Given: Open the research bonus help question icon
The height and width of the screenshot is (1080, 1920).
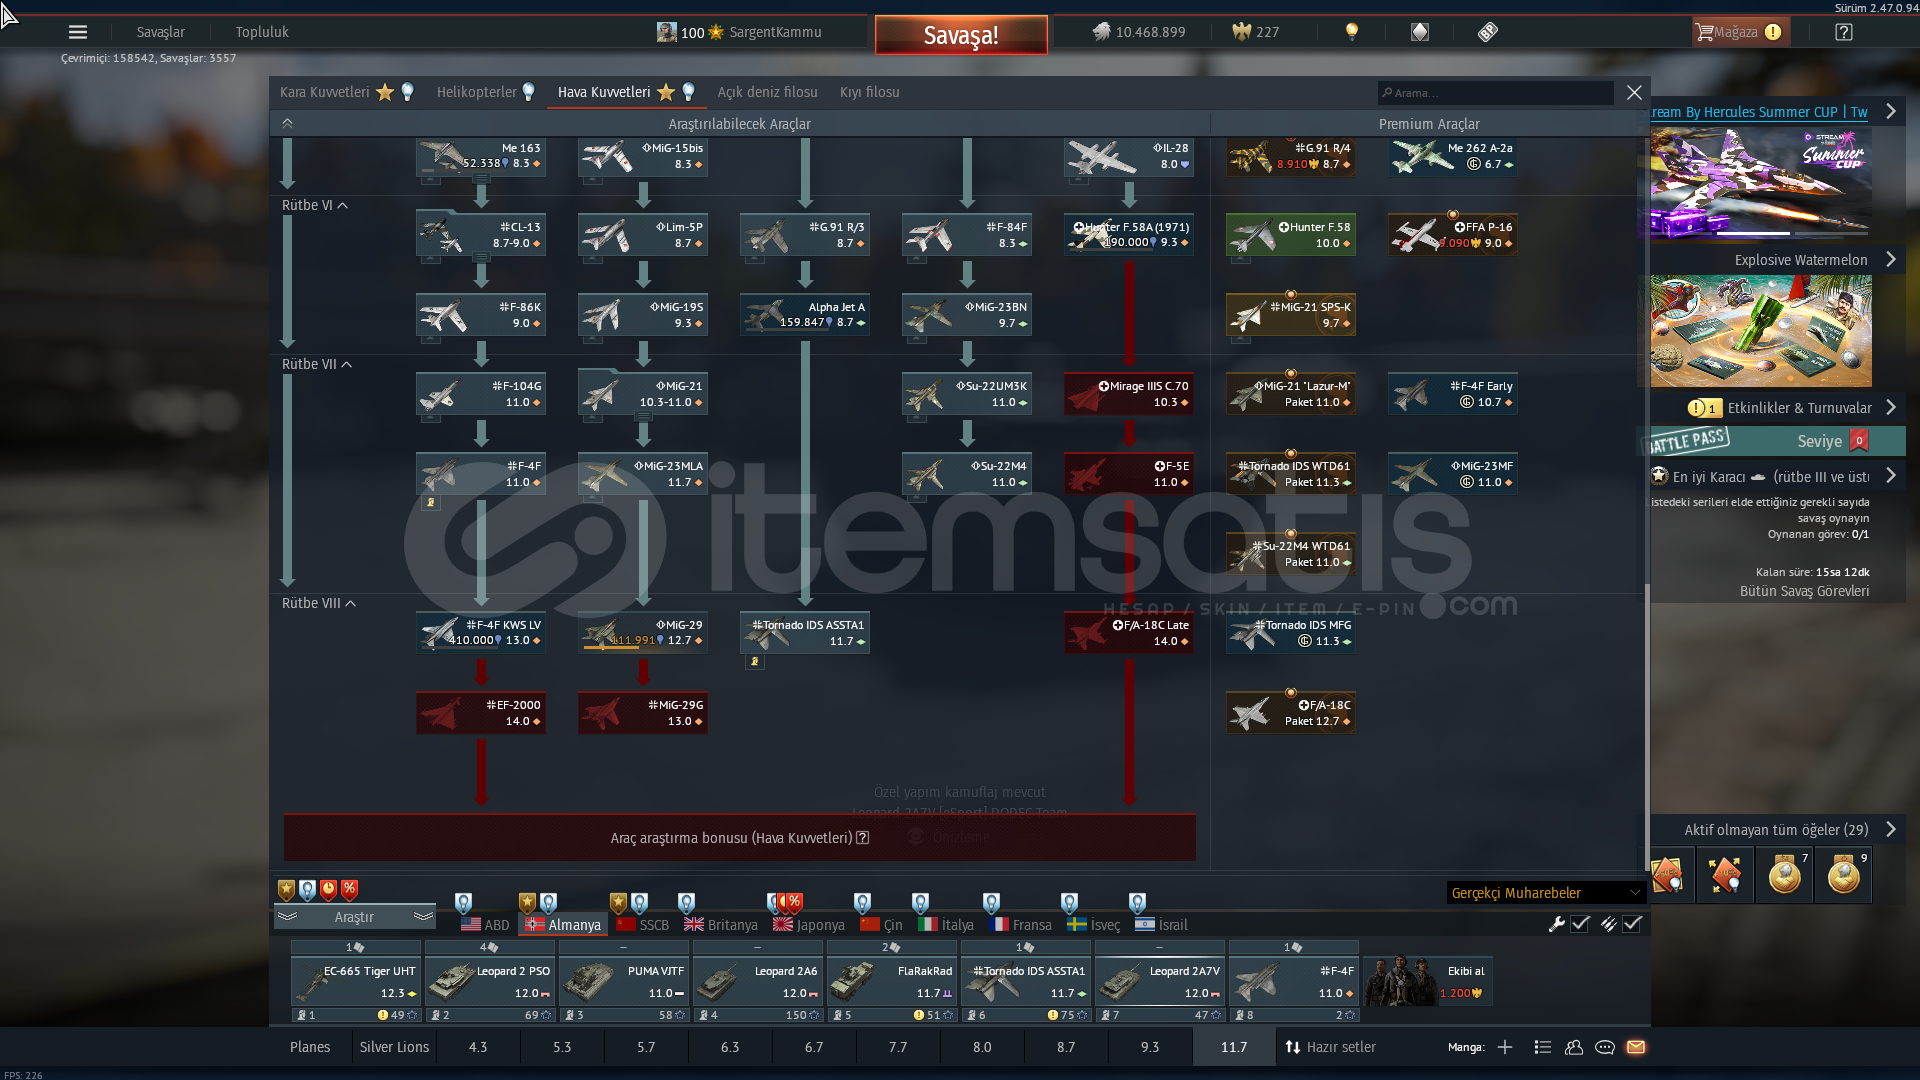Looking at the screenshot, I should pyautogui.click(x=863, y=838).
